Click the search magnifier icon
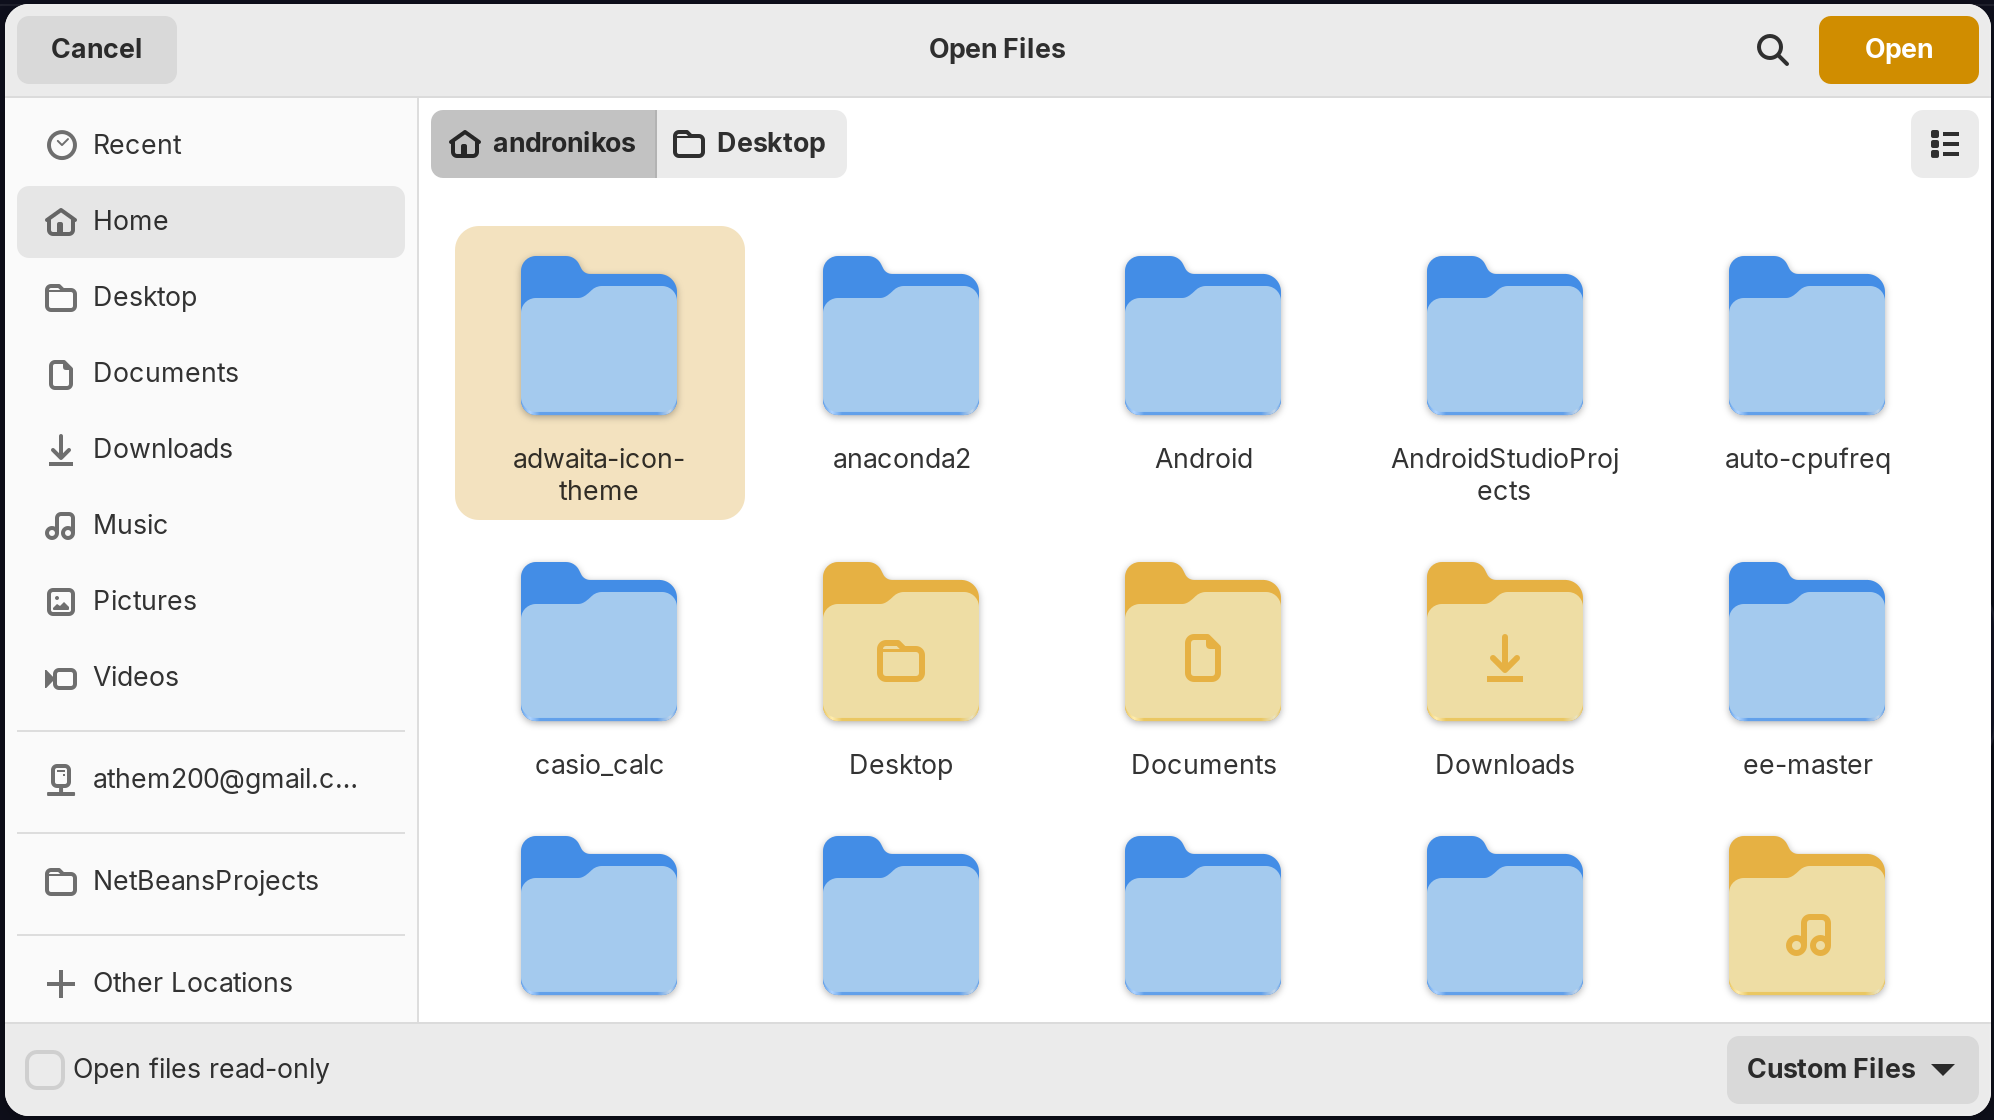 pyautogui.click(x=1772, y=49)
